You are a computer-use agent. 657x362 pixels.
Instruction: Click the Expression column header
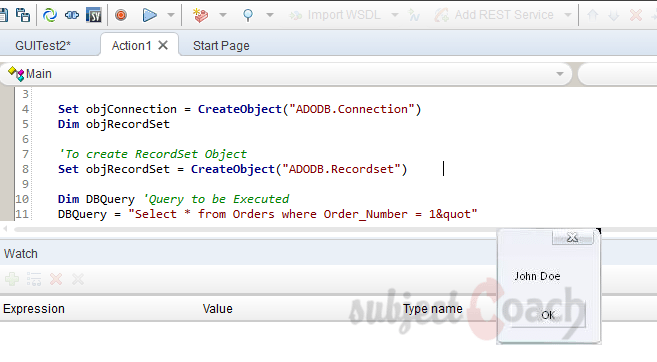tap(34, 309)
